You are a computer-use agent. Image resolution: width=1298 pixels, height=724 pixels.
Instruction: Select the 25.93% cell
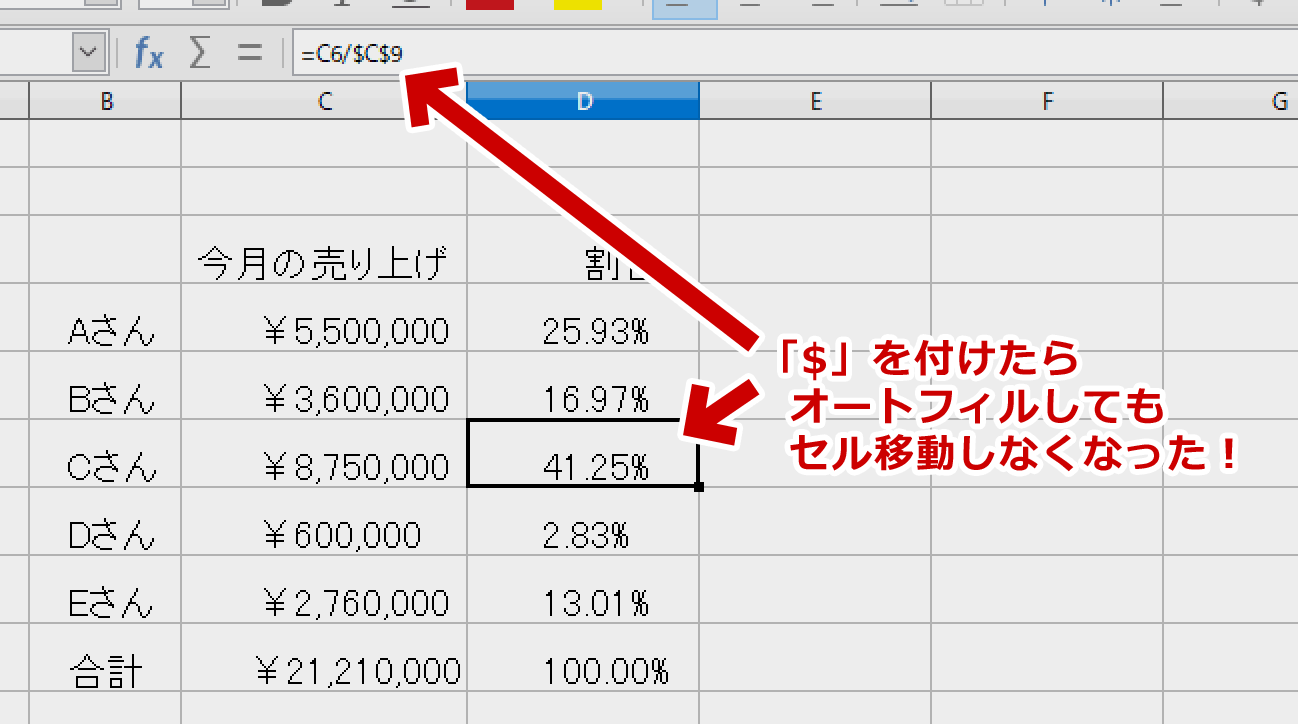pos(583,318)
